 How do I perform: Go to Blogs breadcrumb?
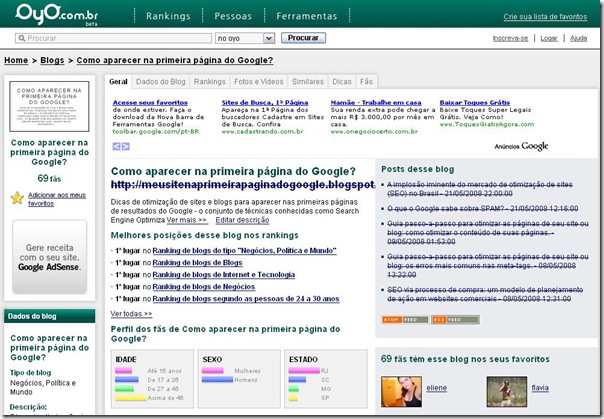pos(52,60)
